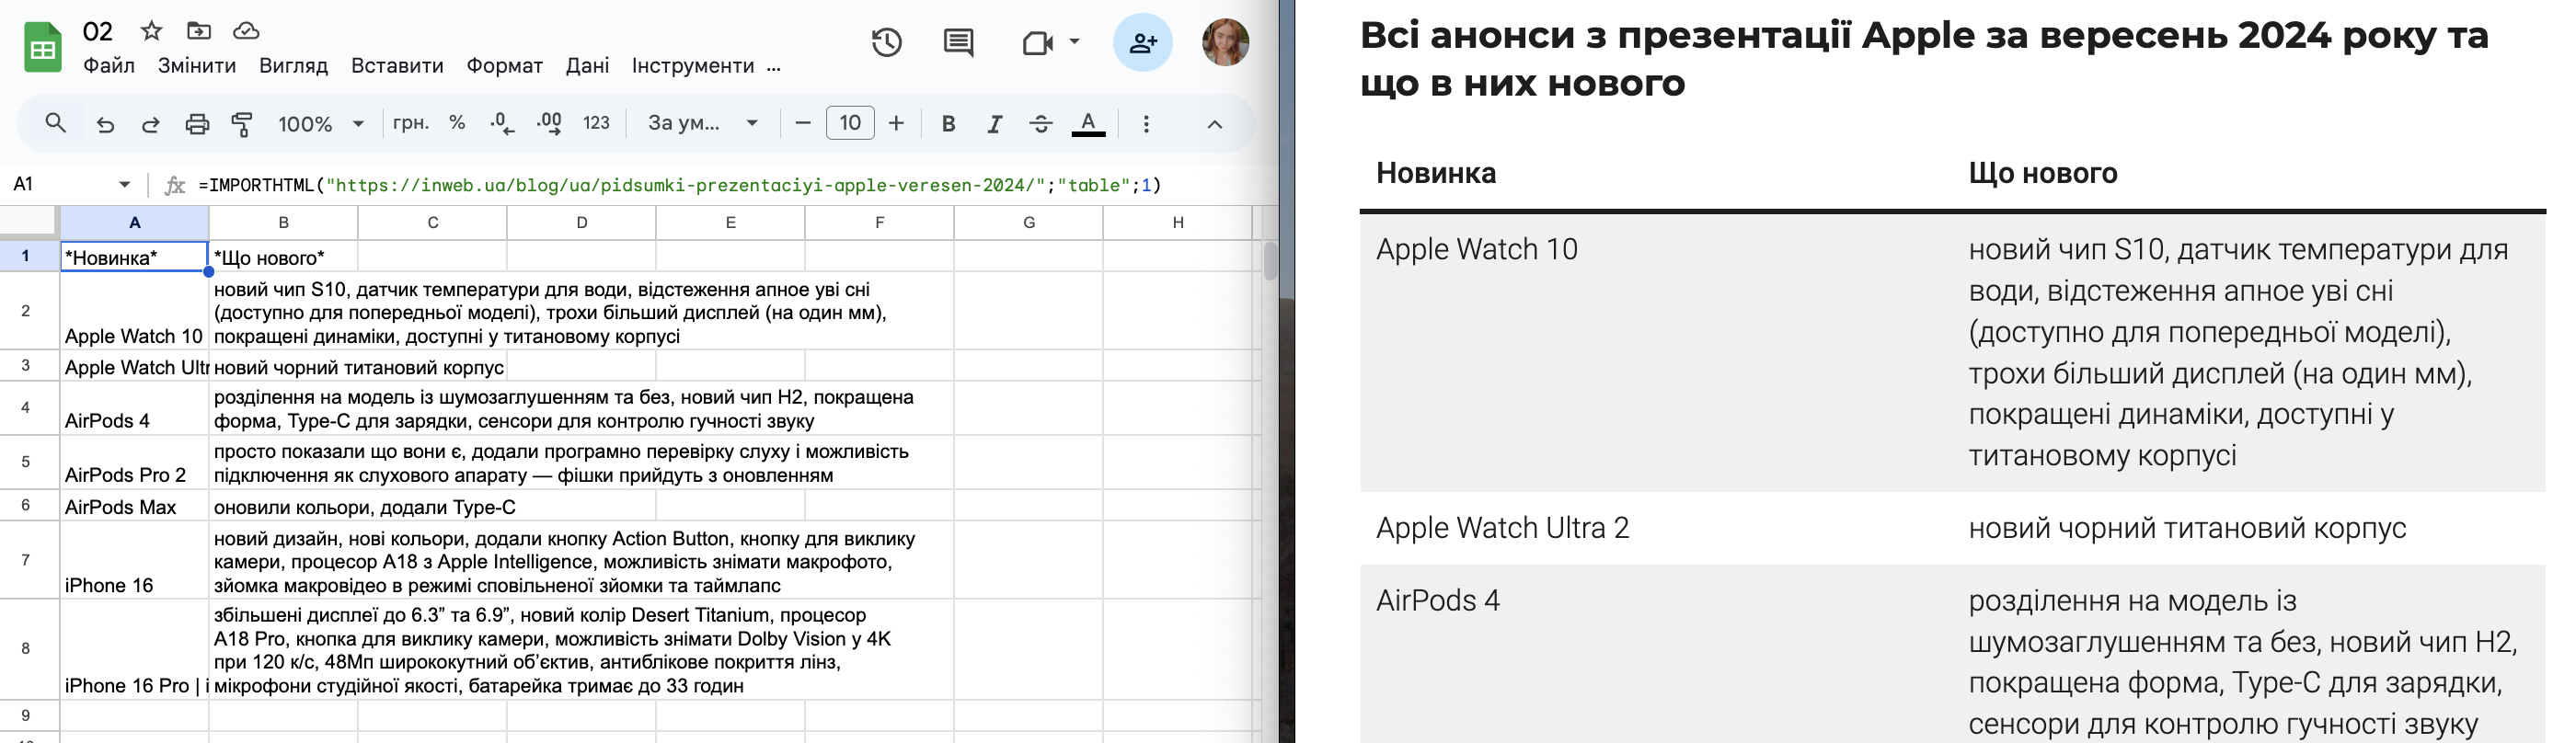The height and width of the screenshot is (743, 2576).
Task: Decrease decimal places
Action: click(502, 123)
